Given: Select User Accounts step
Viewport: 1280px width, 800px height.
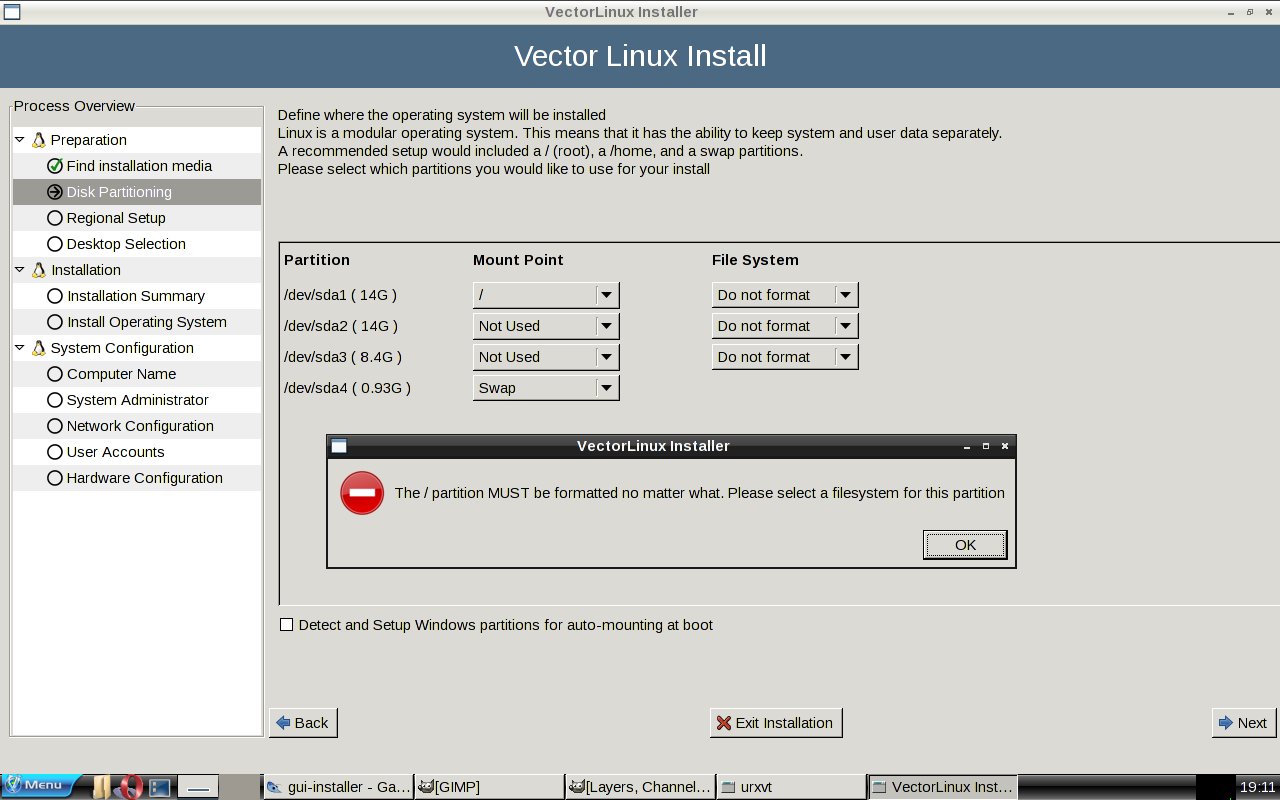Looking at the screenshot, I should coord(137,452).
